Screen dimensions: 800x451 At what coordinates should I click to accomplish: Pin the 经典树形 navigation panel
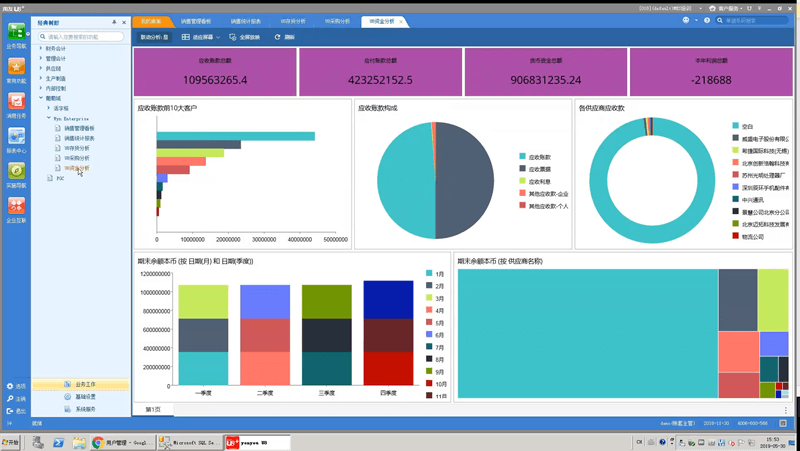click(114, 22)
